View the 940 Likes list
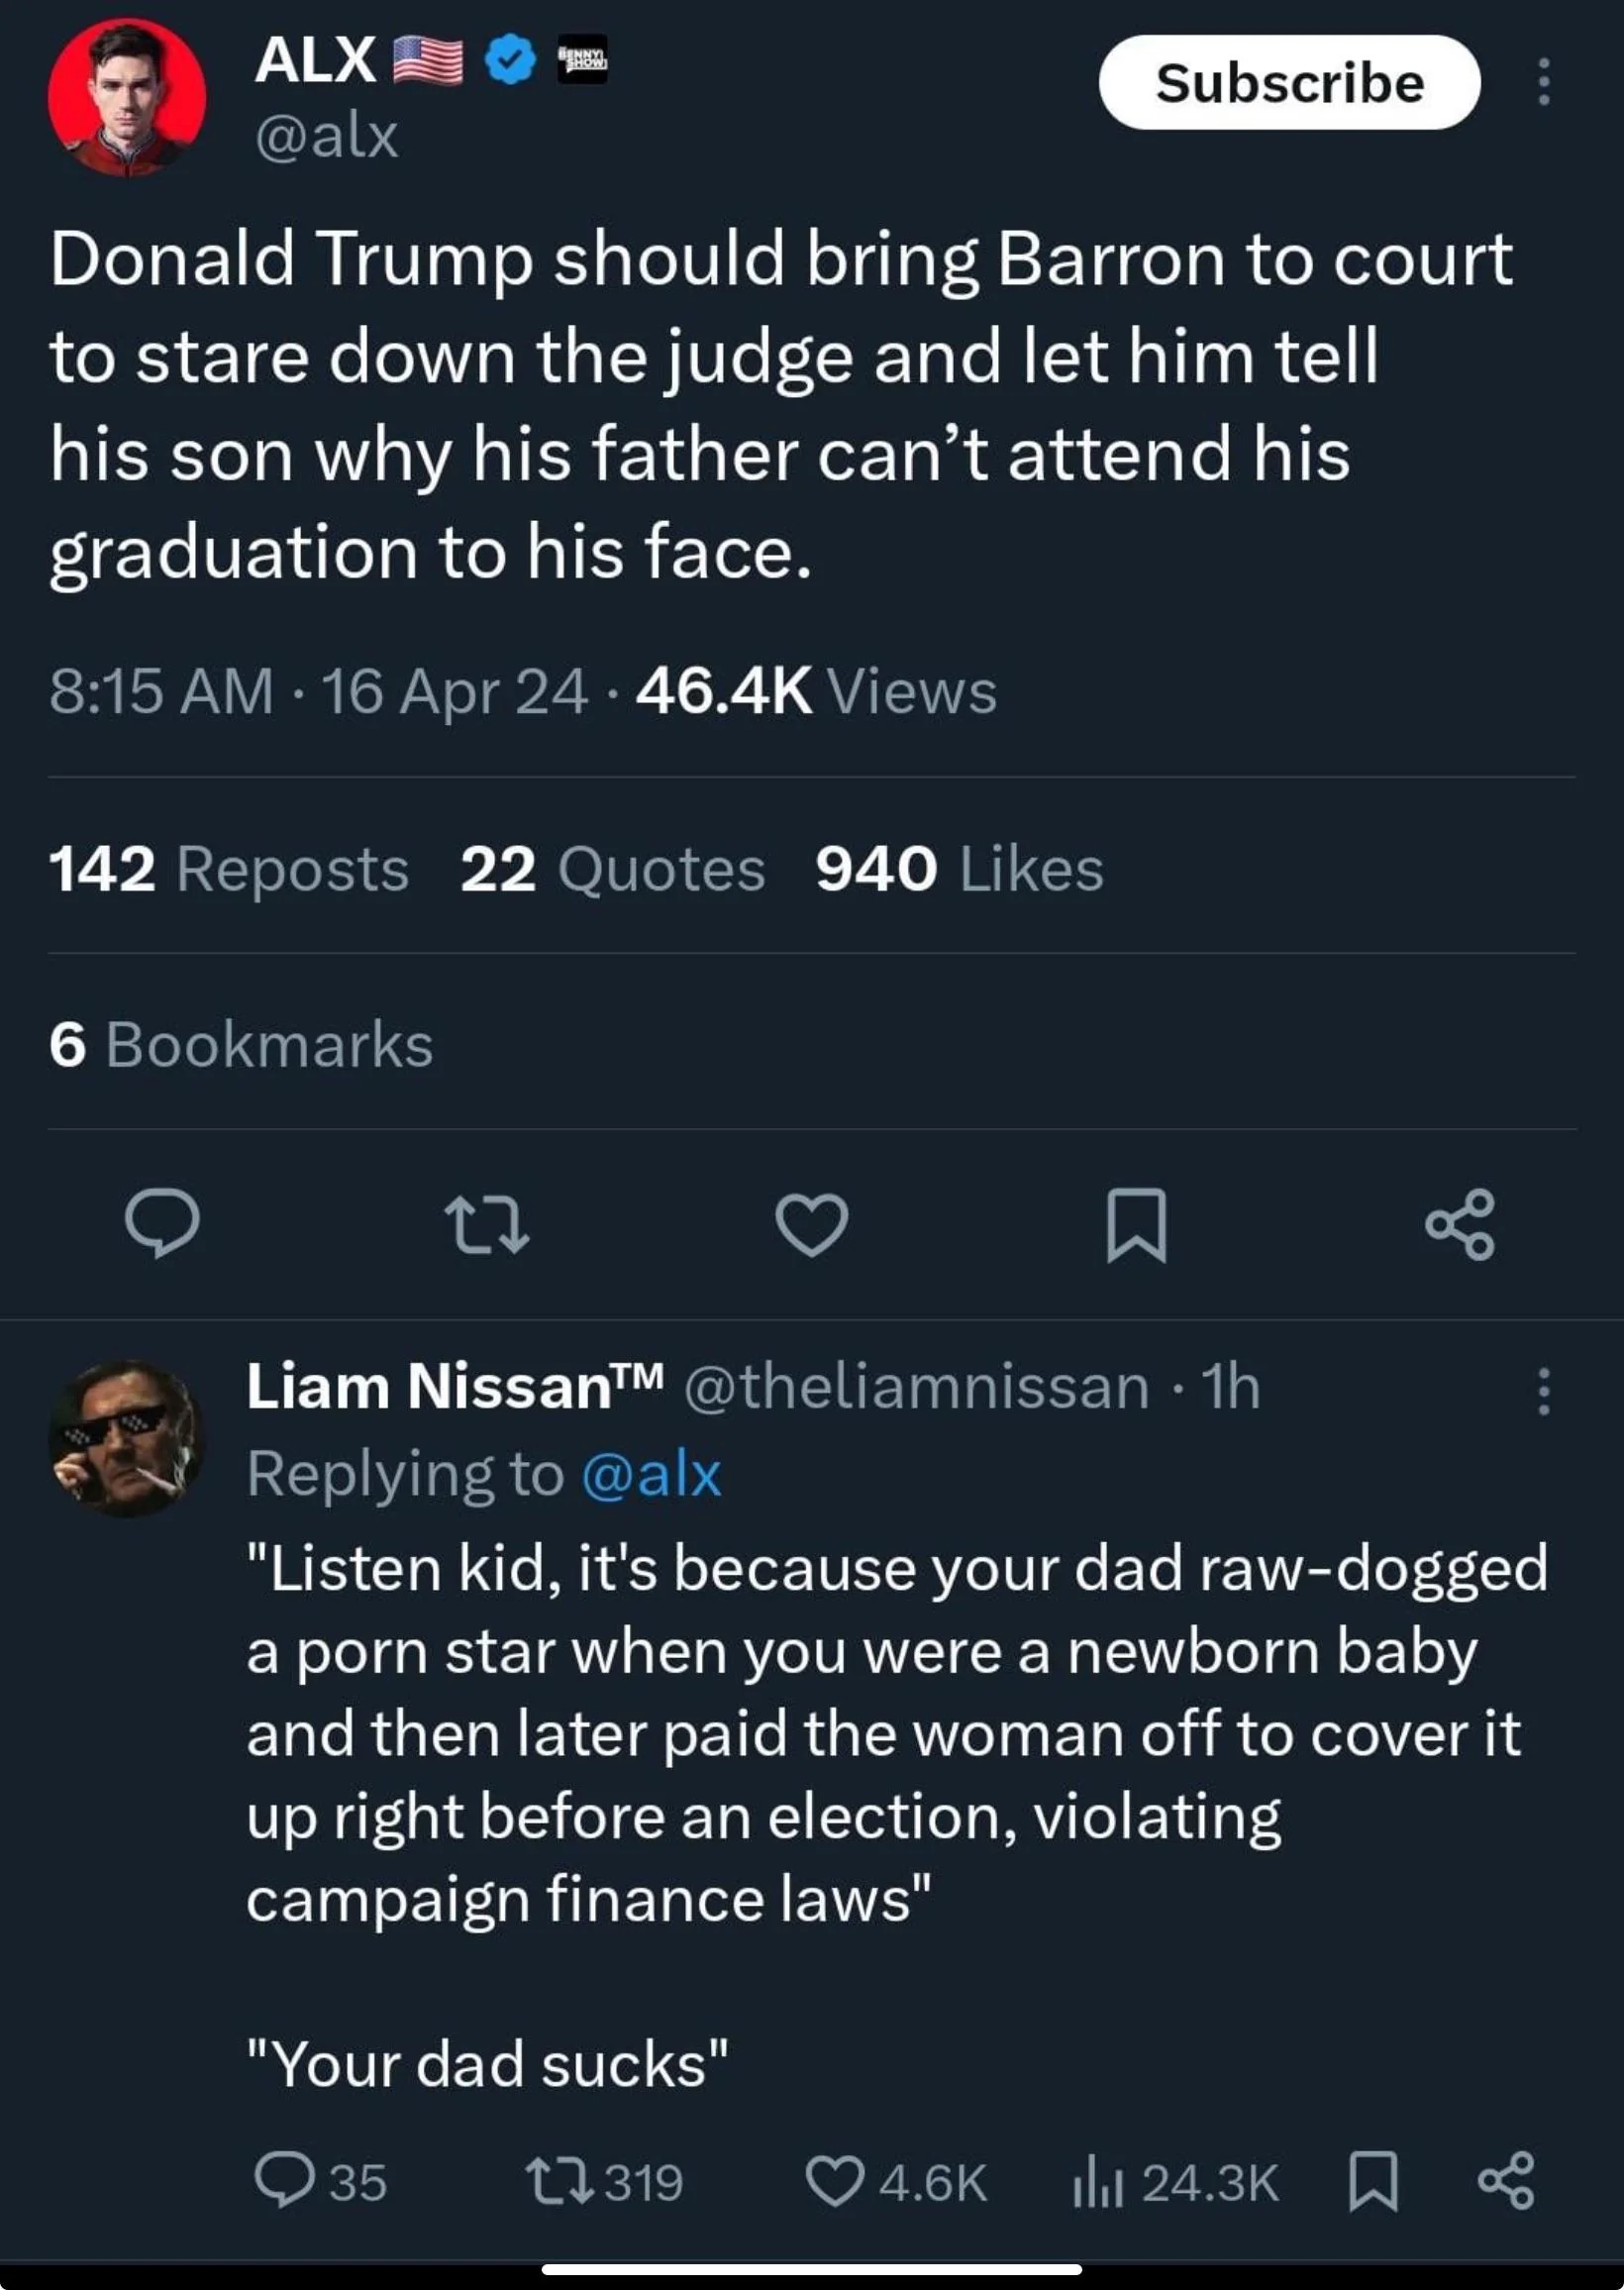Viewport: 1624px width, 2290px height. [x=960, y=867]
